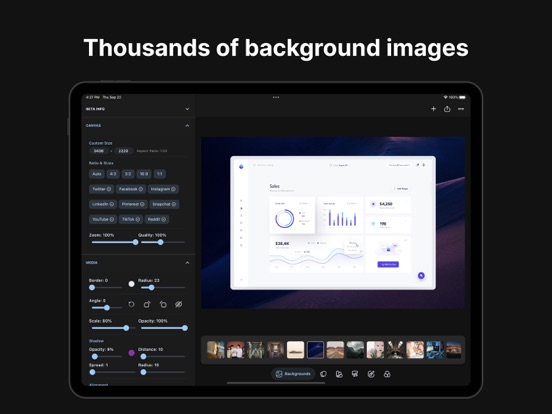552x414 pixels.
Task: Choose the sunset city background thumbnail
Action: pyautogui.click(x=454, y=350)
